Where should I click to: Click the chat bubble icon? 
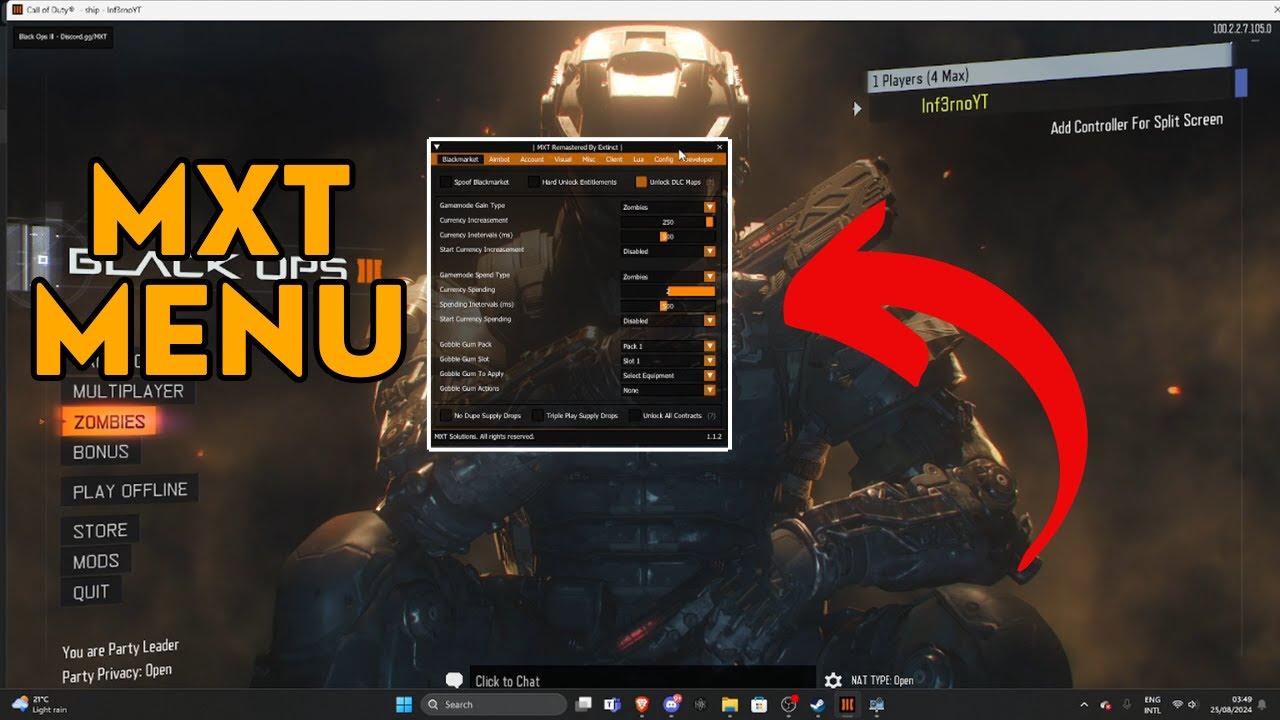(454, 681)
